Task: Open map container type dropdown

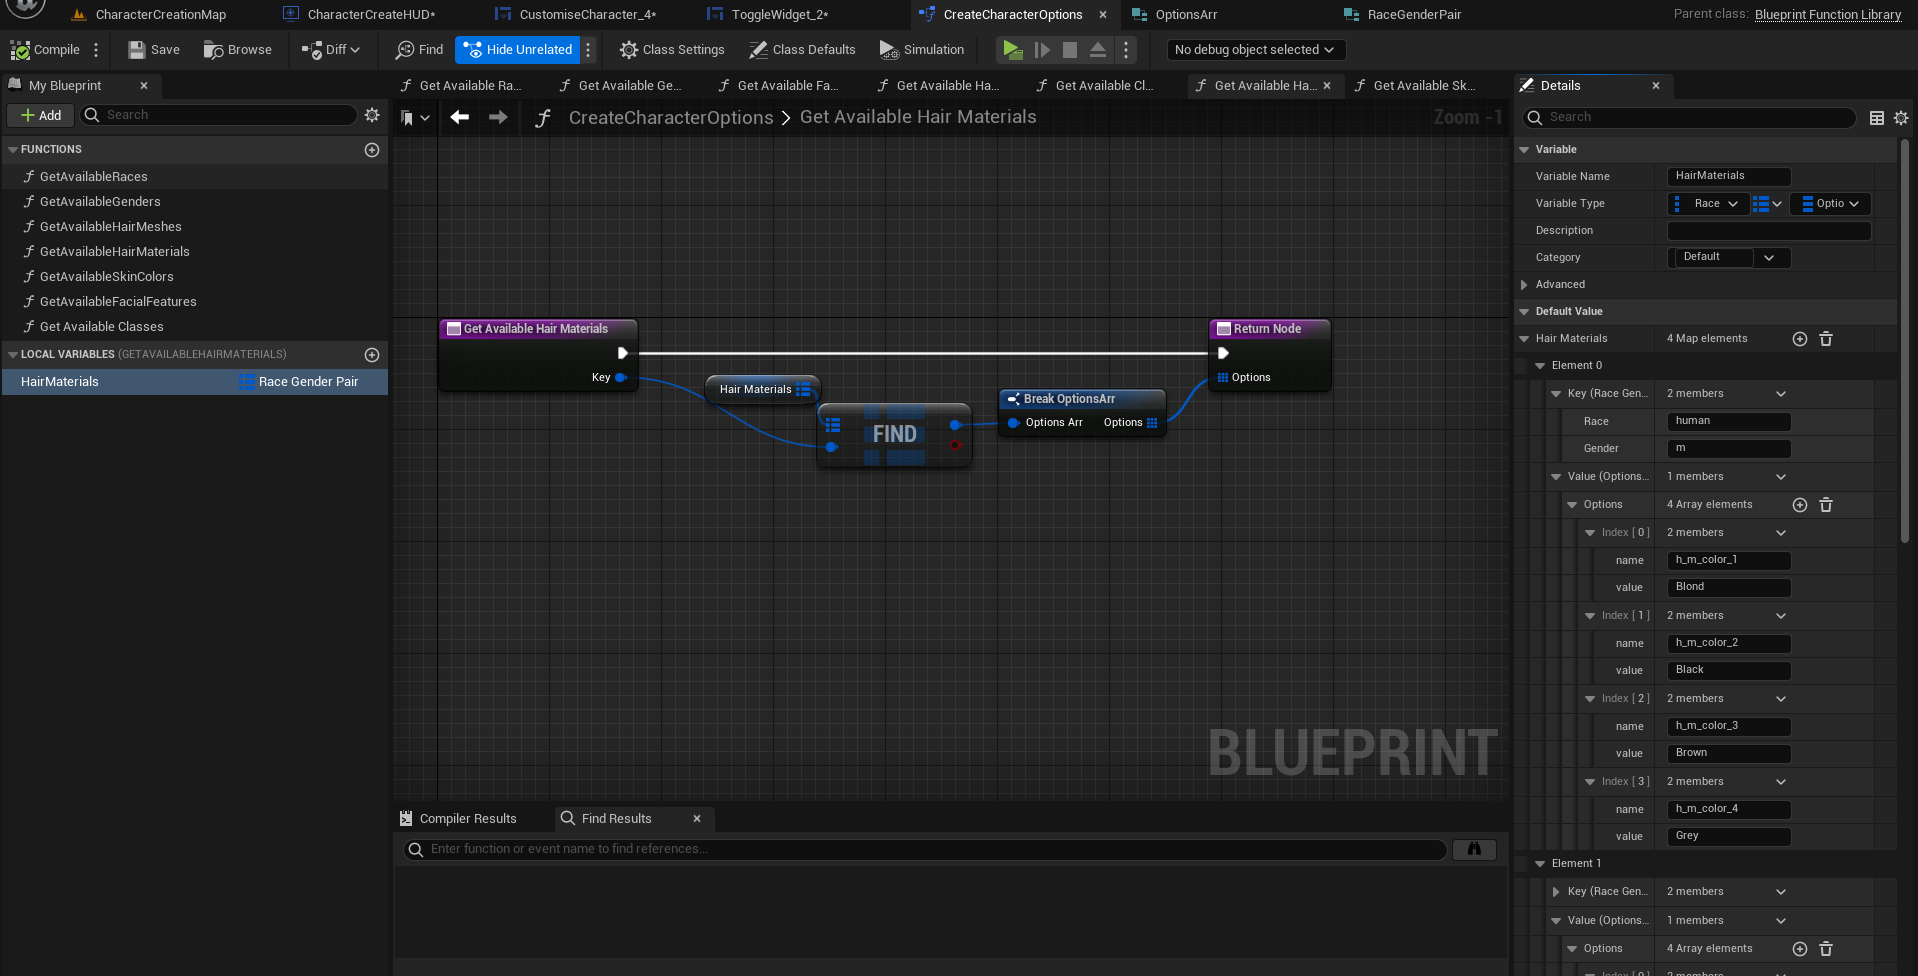Action: 1768,204
